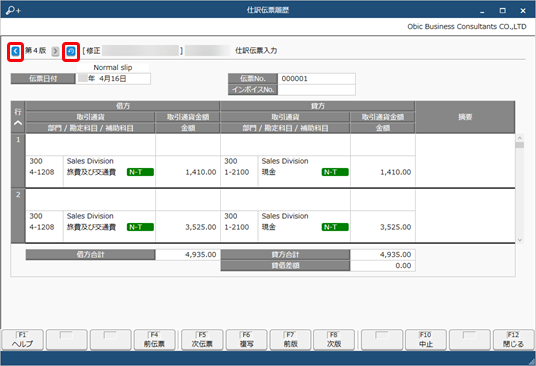Click the F10 中止 button
This screenshot has height=366, width=536.
point(426,340)
